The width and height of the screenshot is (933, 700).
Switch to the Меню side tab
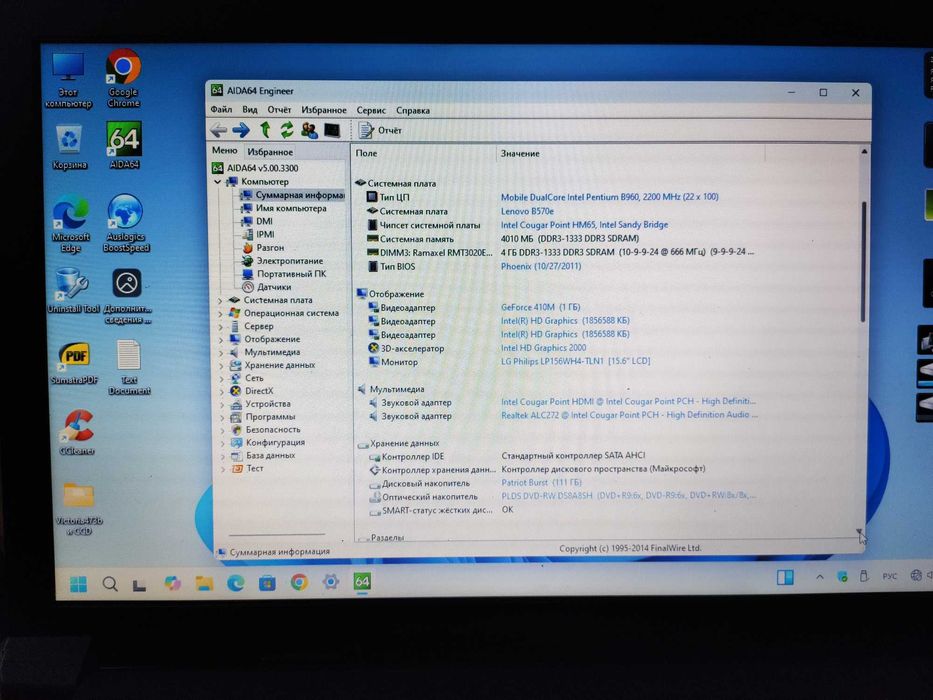pos(224,151)
